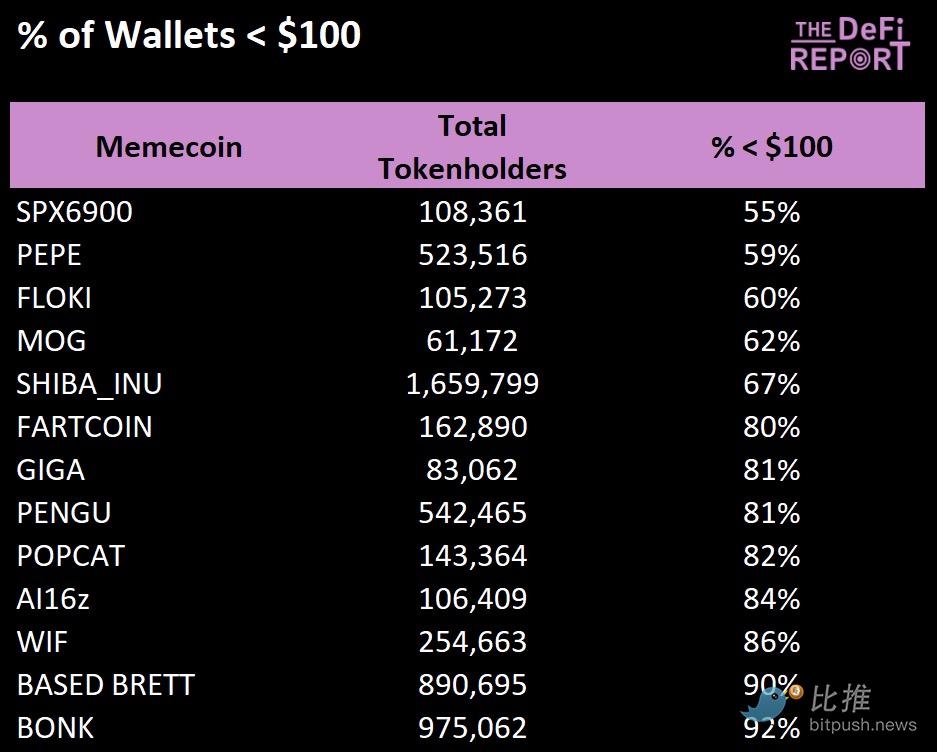Click SHIBA_INU tokenholders value 1,659,799
The height and width of the screenshot is (752, 937).
472,384
